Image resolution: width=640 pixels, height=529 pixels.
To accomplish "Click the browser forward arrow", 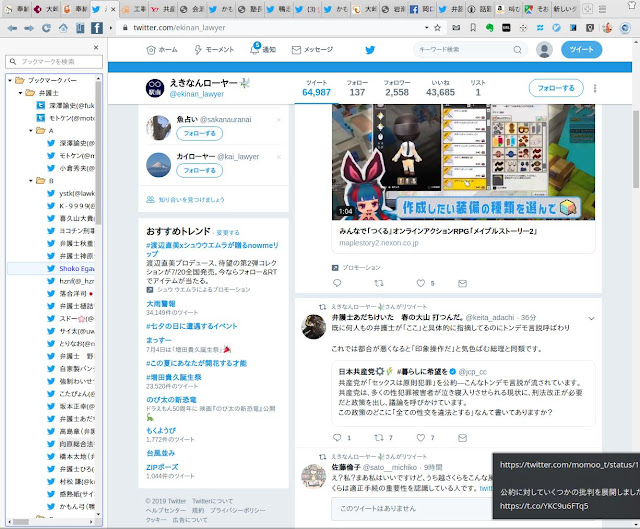I will coord(29,28).
